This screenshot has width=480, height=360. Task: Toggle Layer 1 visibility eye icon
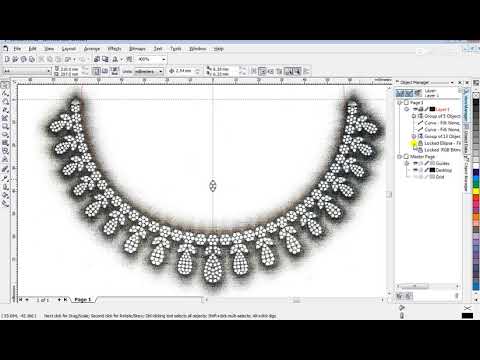point(415,109)
